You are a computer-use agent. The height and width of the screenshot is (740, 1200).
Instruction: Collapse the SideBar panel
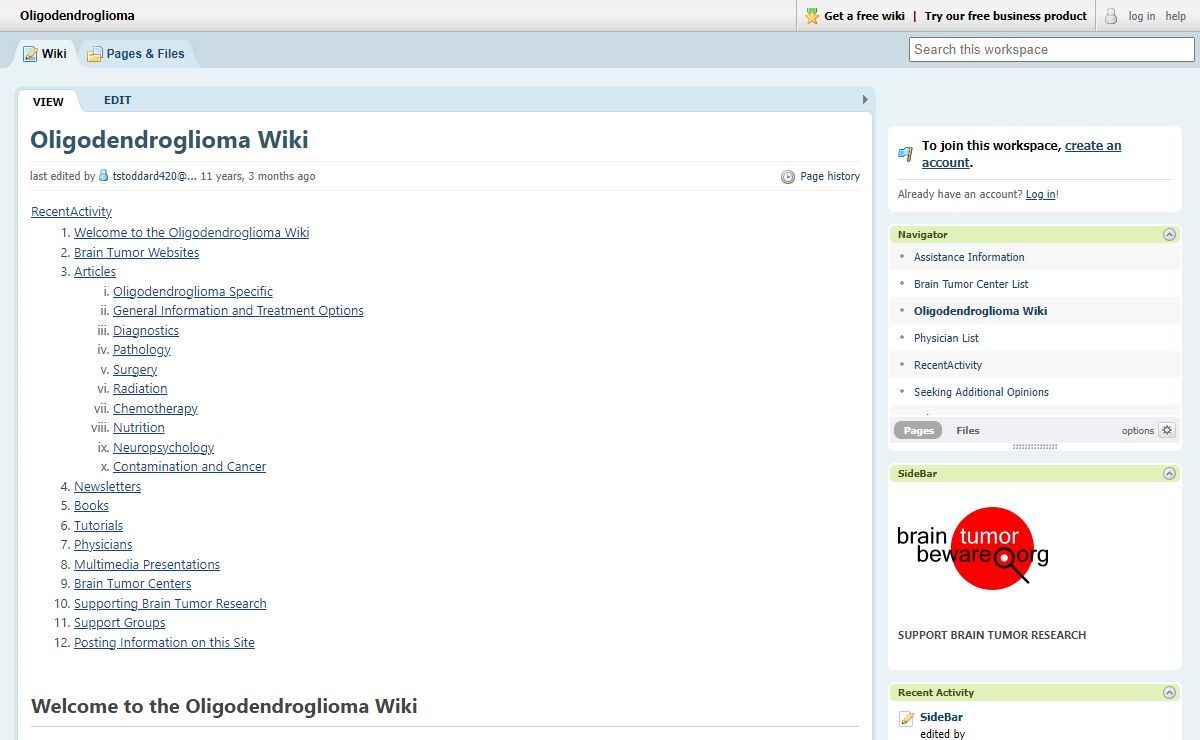[1168, 473]
